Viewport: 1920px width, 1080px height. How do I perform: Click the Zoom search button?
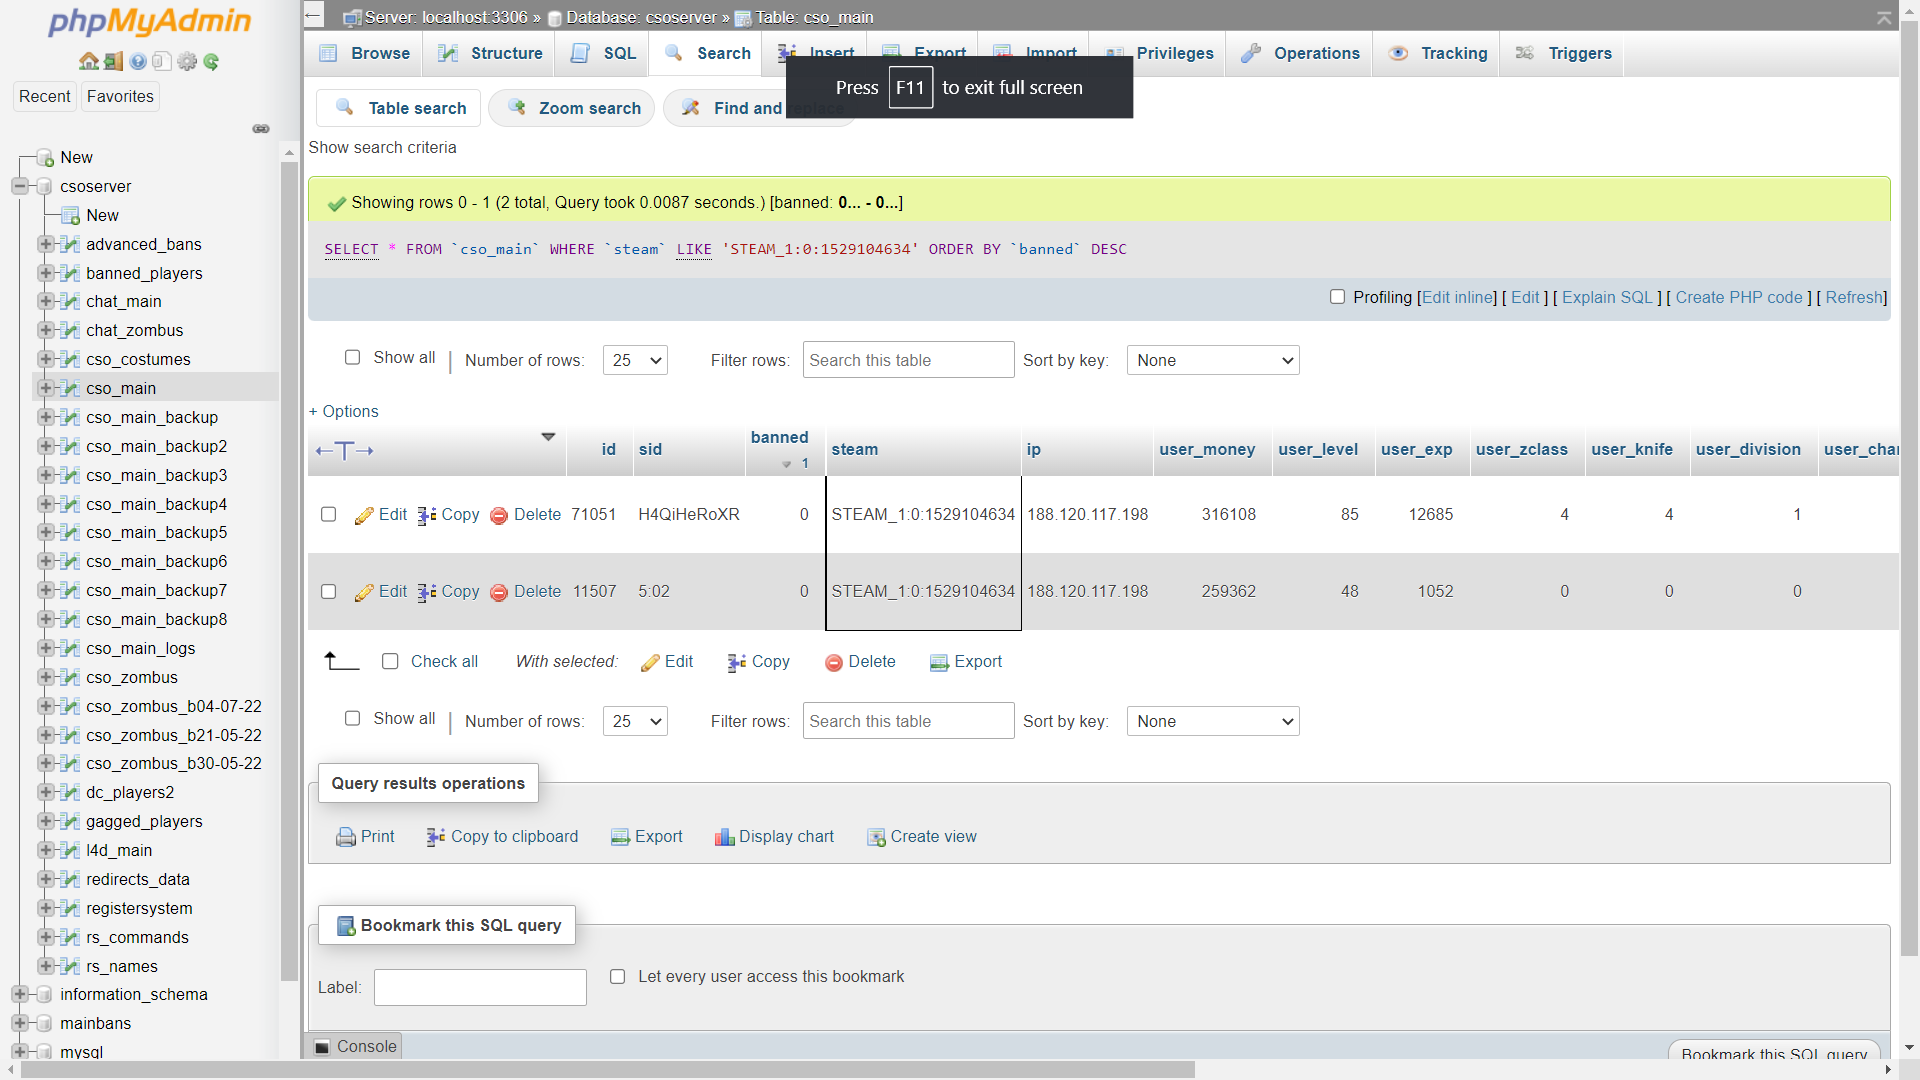(x=573, y=108)
